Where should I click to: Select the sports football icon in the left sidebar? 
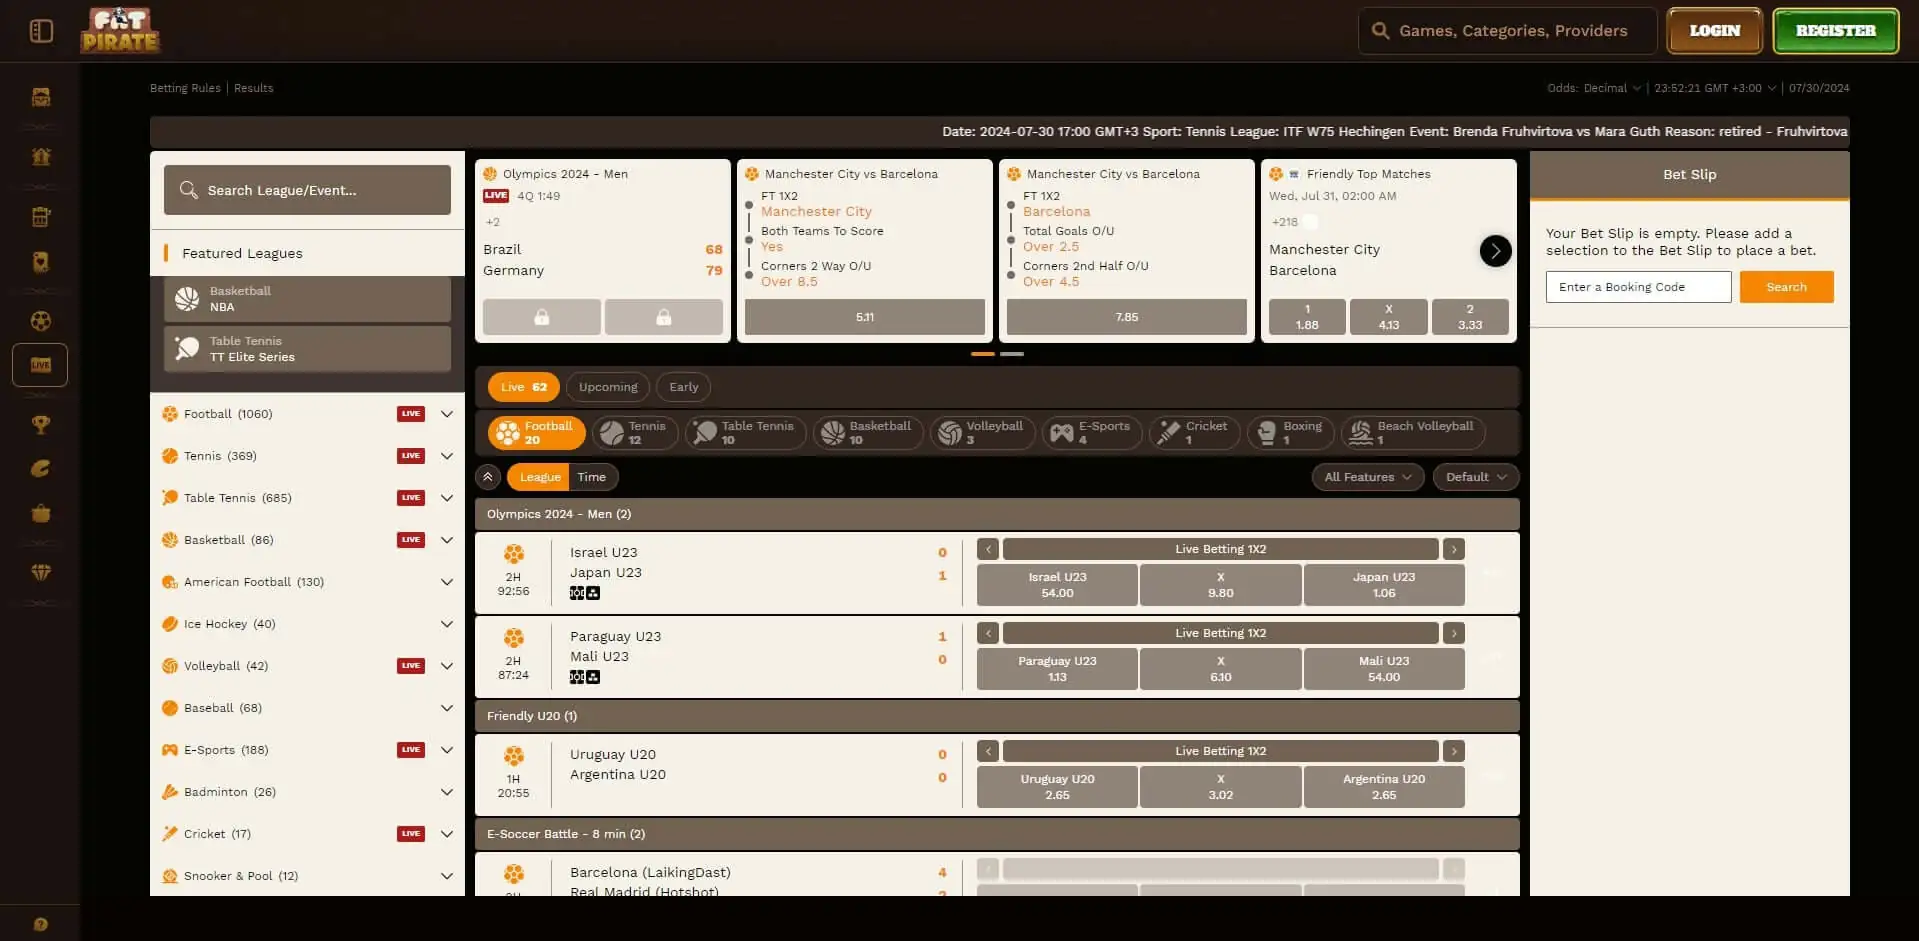coord(40,321)
